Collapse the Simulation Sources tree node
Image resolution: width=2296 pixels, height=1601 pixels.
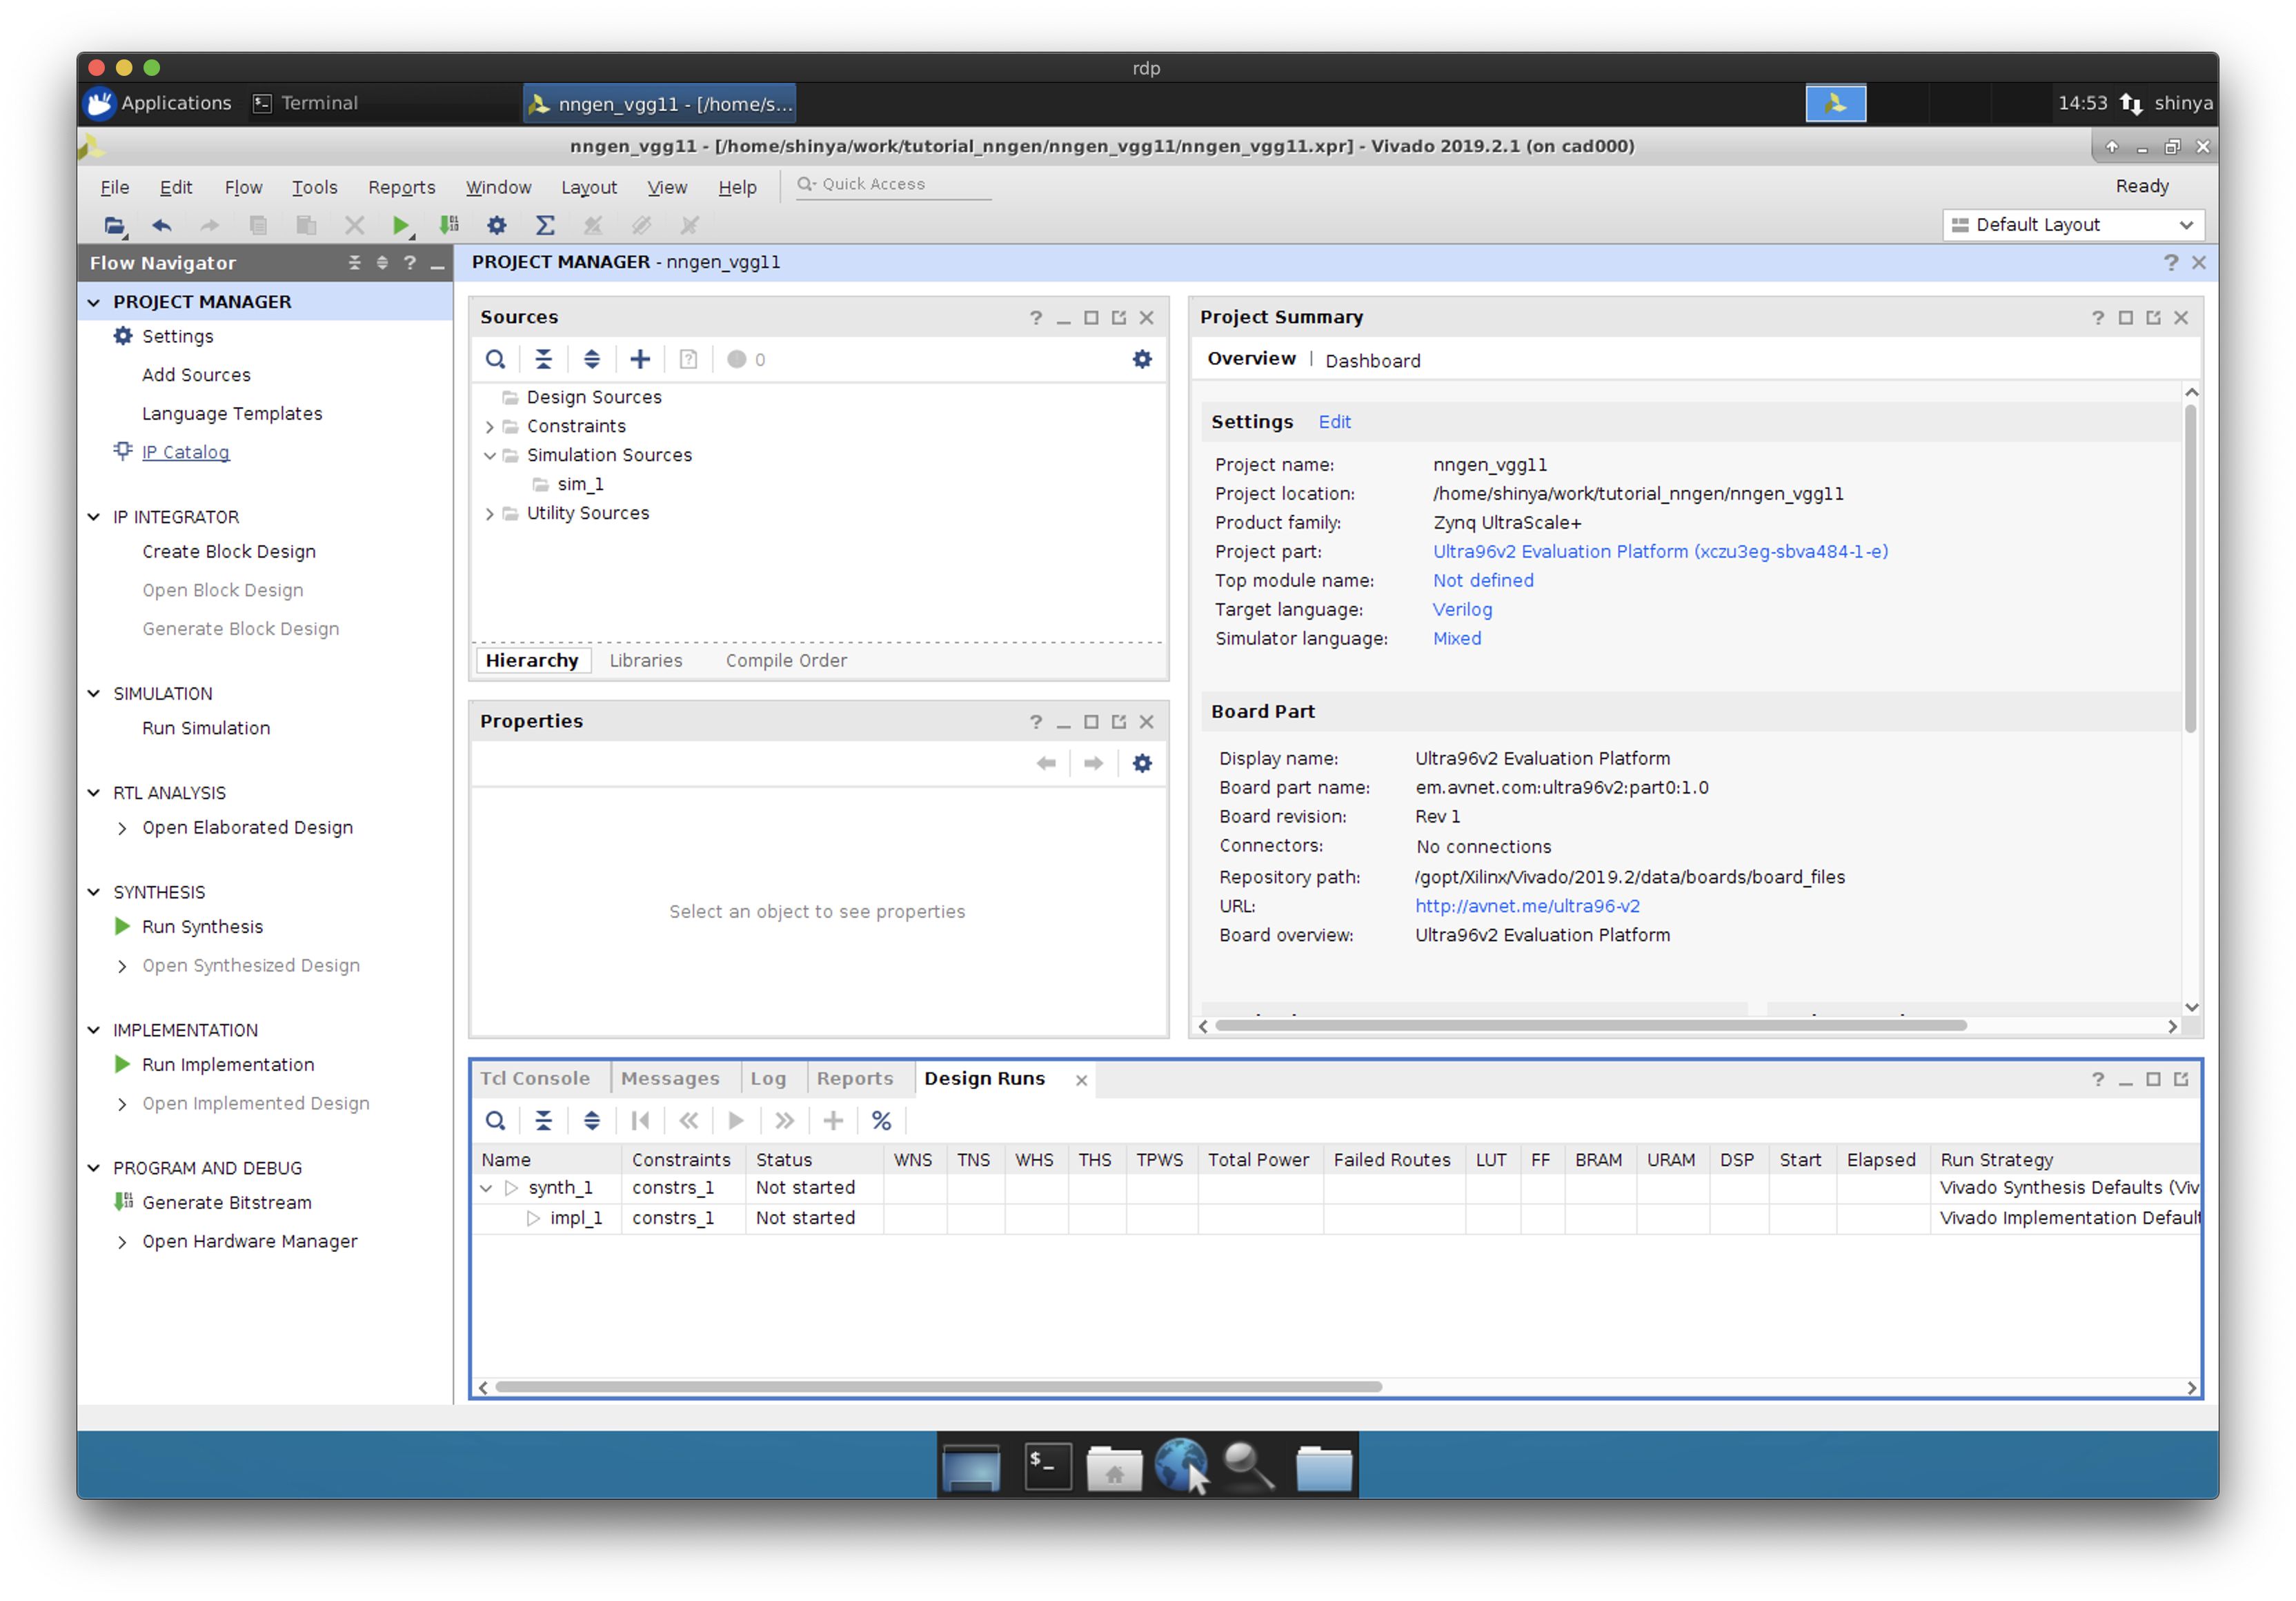(489, 455)
